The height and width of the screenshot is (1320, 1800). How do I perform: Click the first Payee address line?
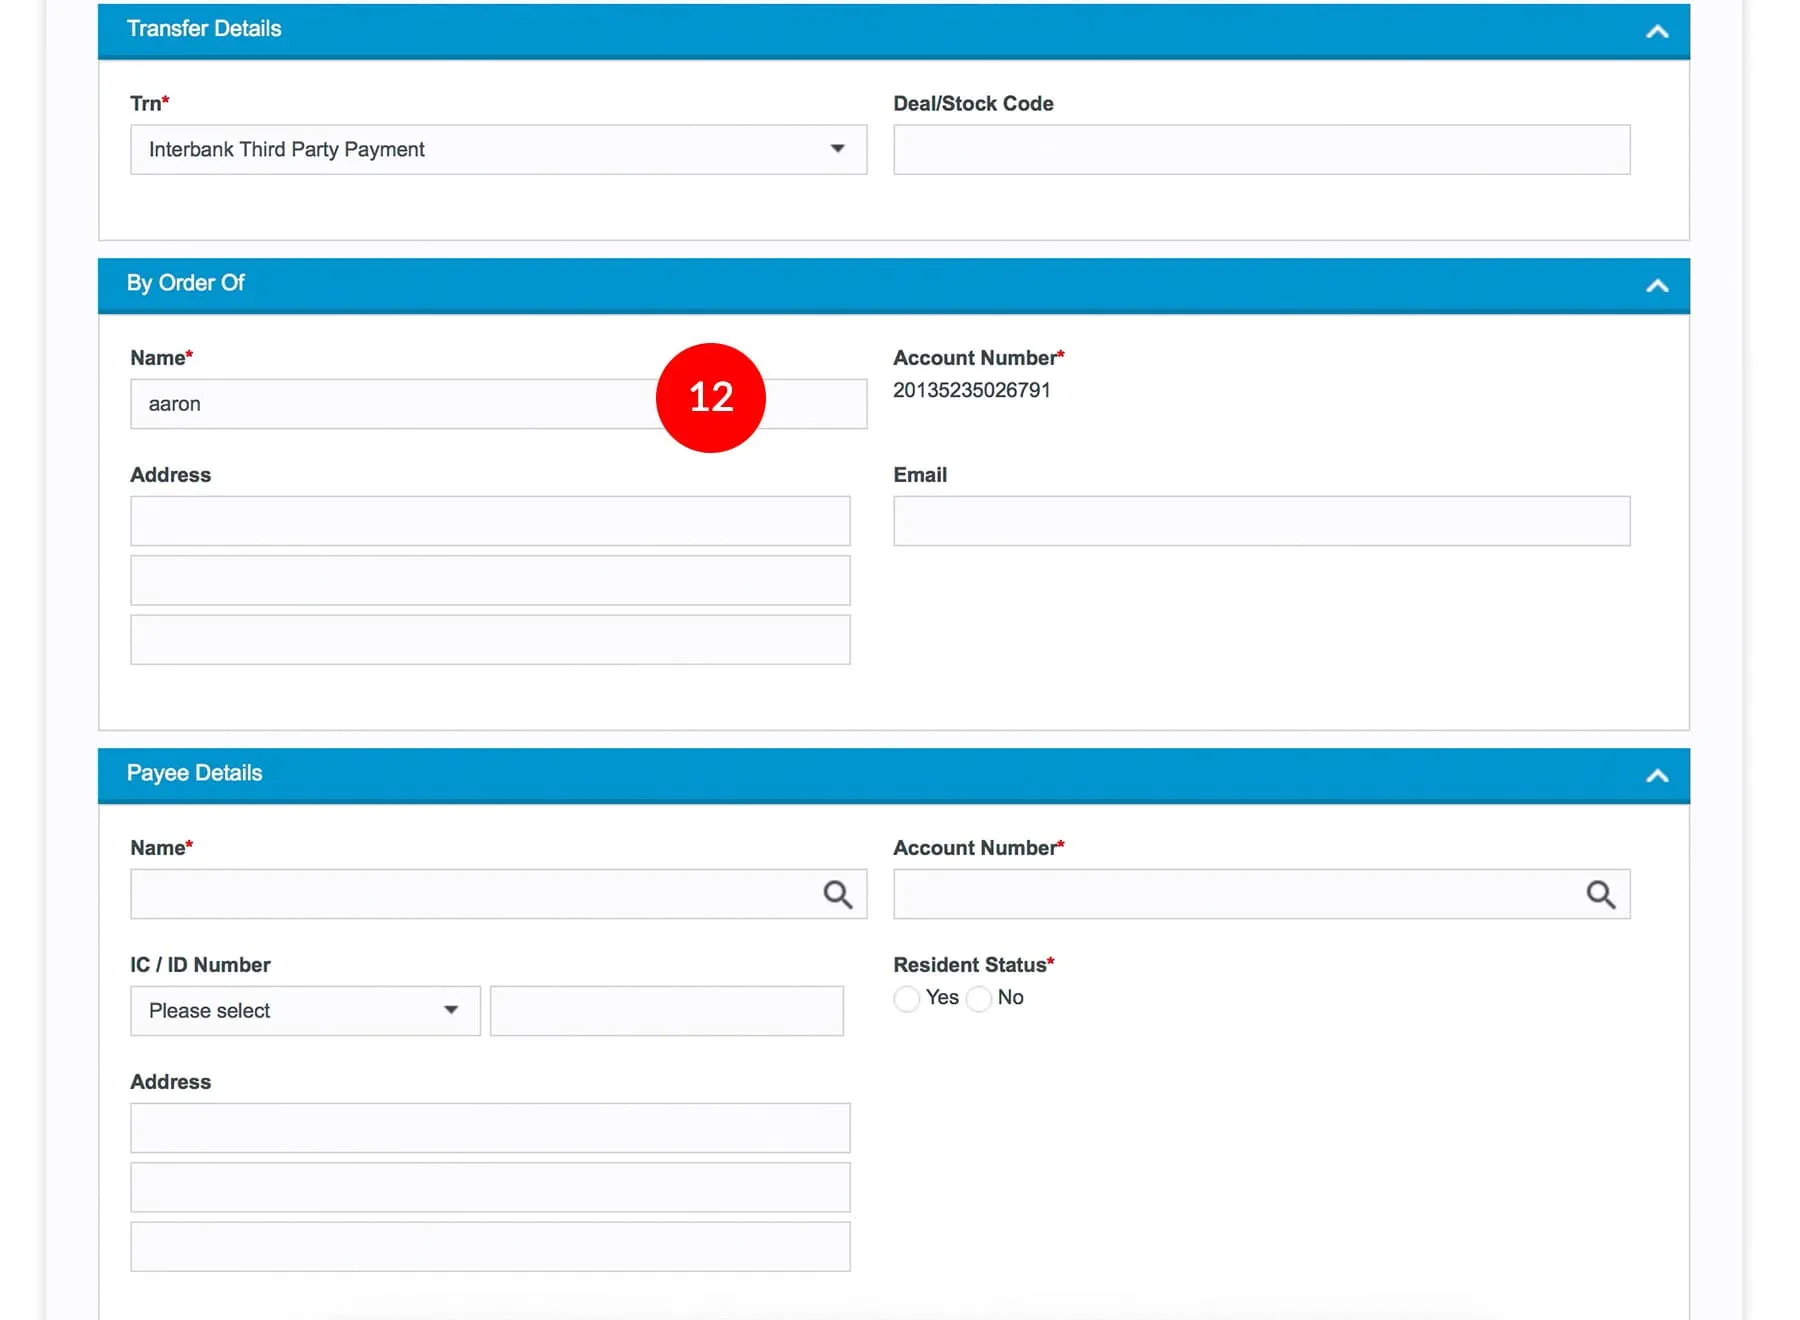coord(490,1128)
